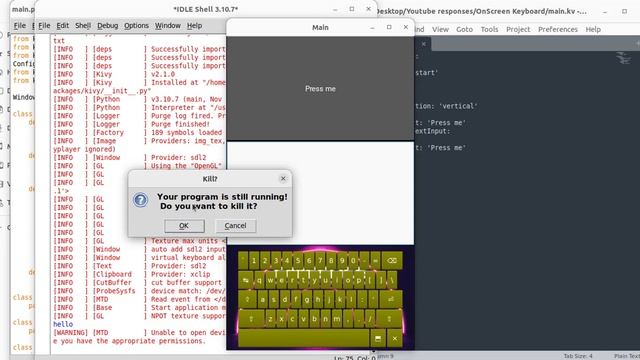Tap the 'q' key on virtual keyboard
640x360 pixels.
click(x=259, y=280)
